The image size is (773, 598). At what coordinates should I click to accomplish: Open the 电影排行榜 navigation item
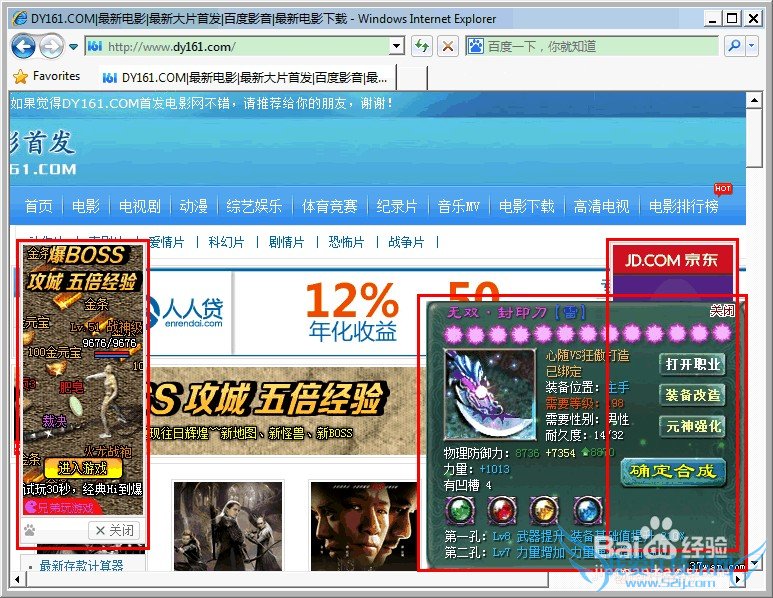point(684,206)
